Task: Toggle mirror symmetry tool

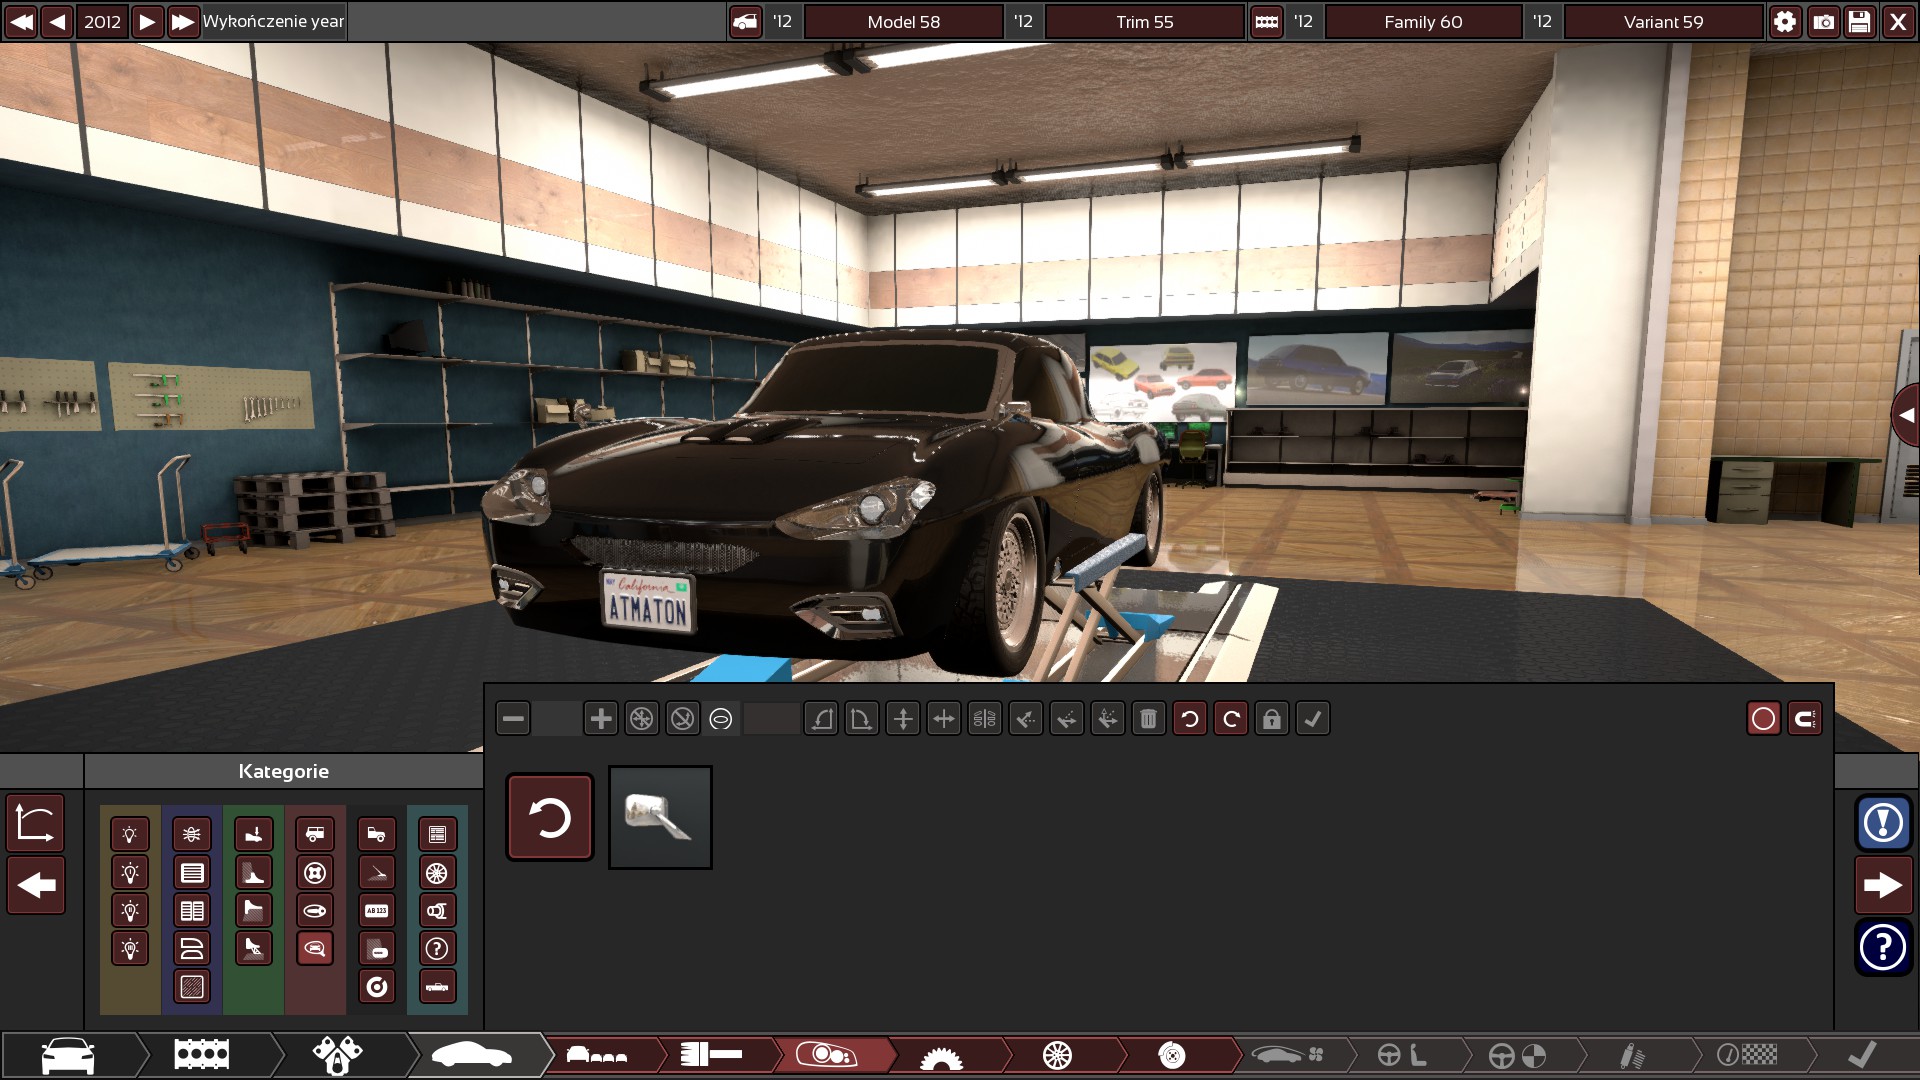Action: pyautogui.click(x=985, y=718)
